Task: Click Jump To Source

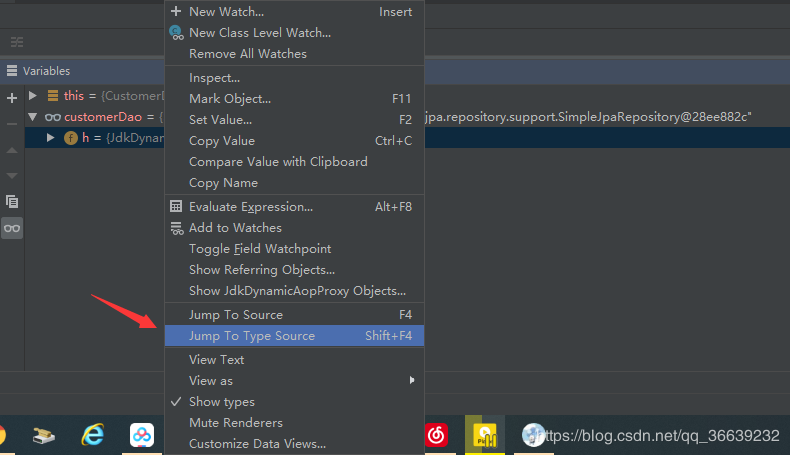Action: tap(294, 315)
